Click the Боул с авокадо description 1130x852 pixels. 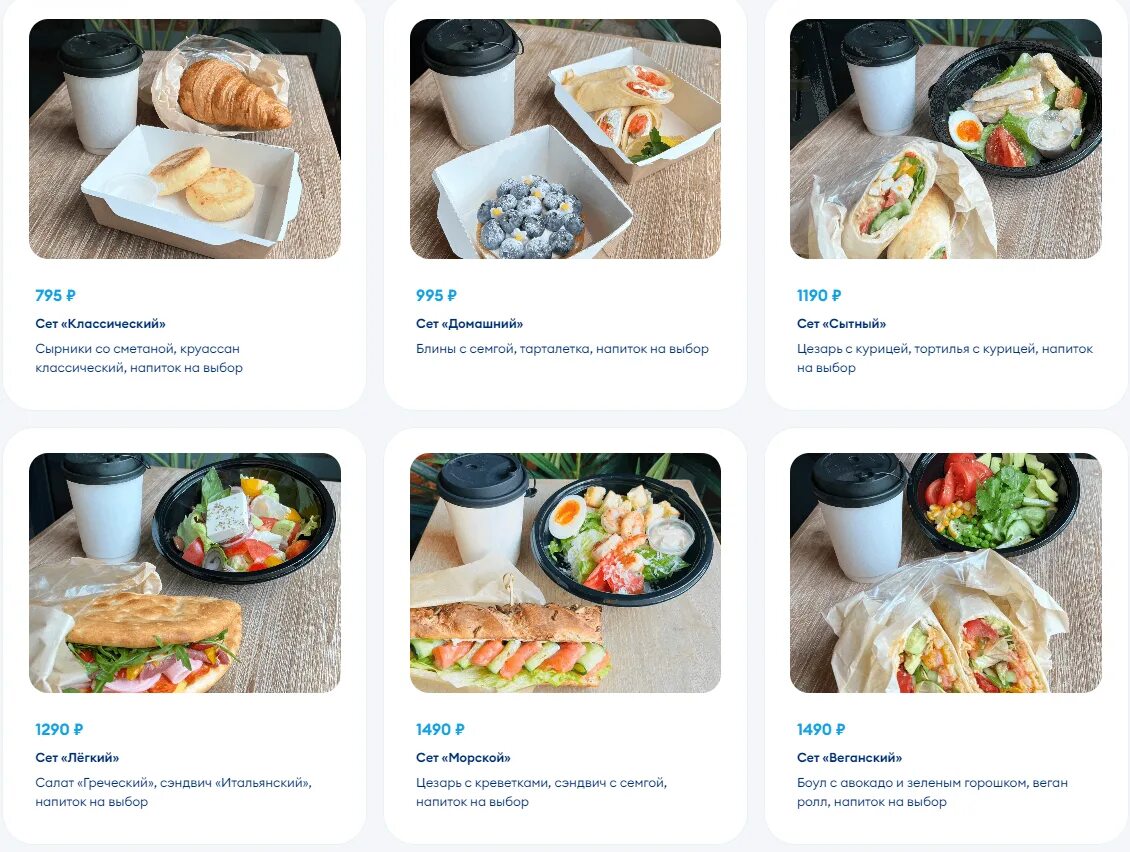tap(933, 792)
